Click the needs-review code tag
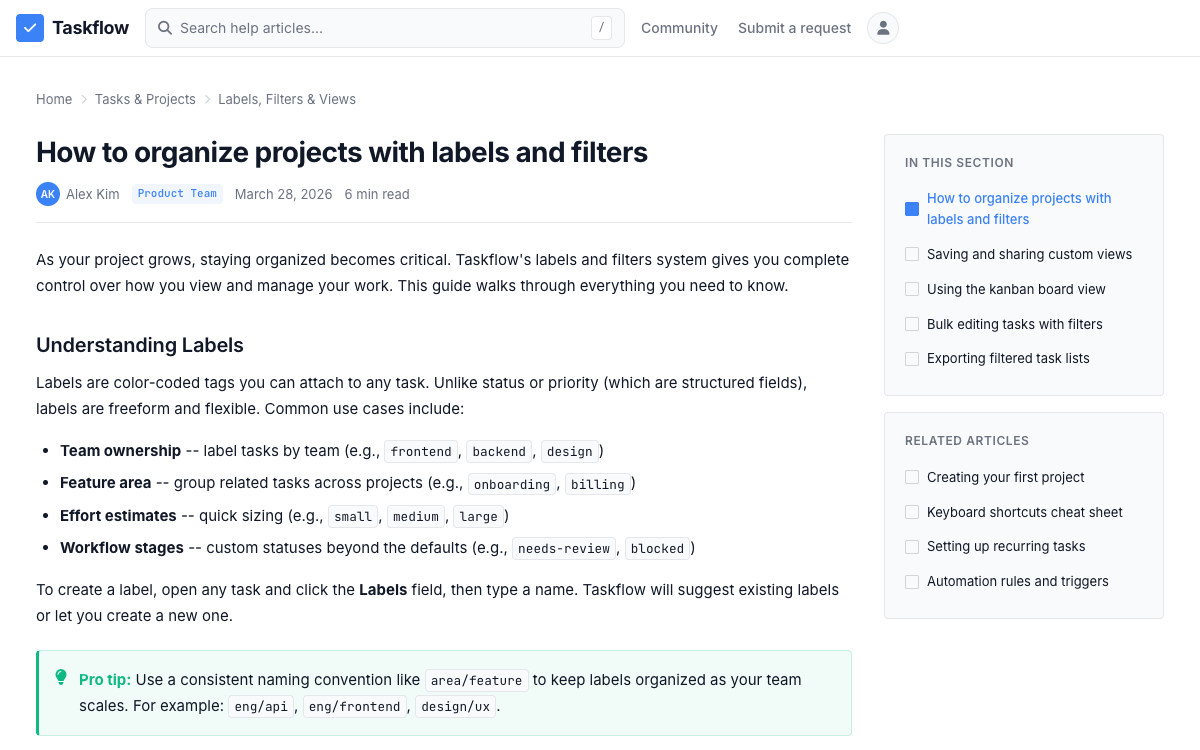This screenshot has height=750, width=1200. tap(564, 548)
